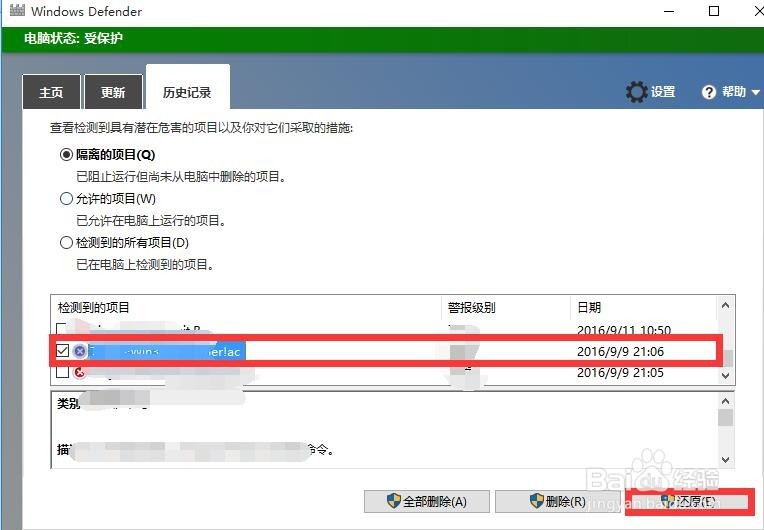Screen dimensions: 764x530
Task: Click the item list scroll down arrow
Action: [725, 375]
